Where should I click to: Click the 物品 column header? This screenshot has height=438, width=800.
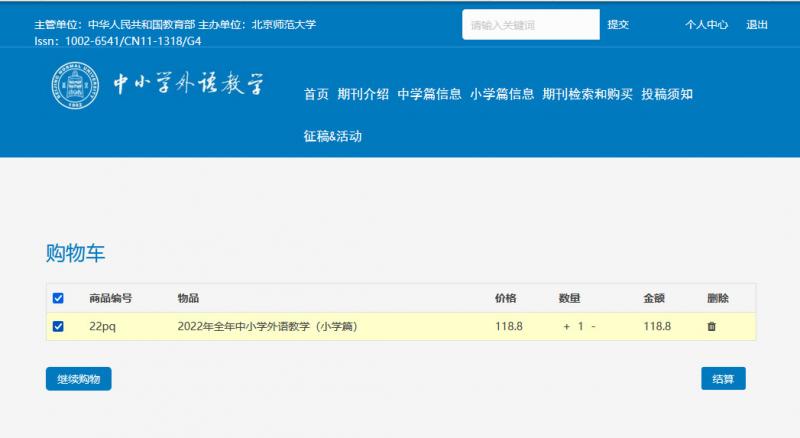[188, 298]
